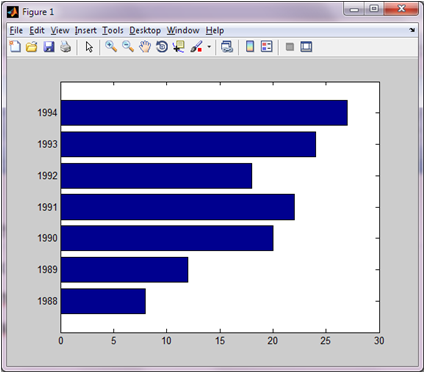The image size is (425, 373).
Task: Activate the Zoom In tool
Action: [111, 47]
